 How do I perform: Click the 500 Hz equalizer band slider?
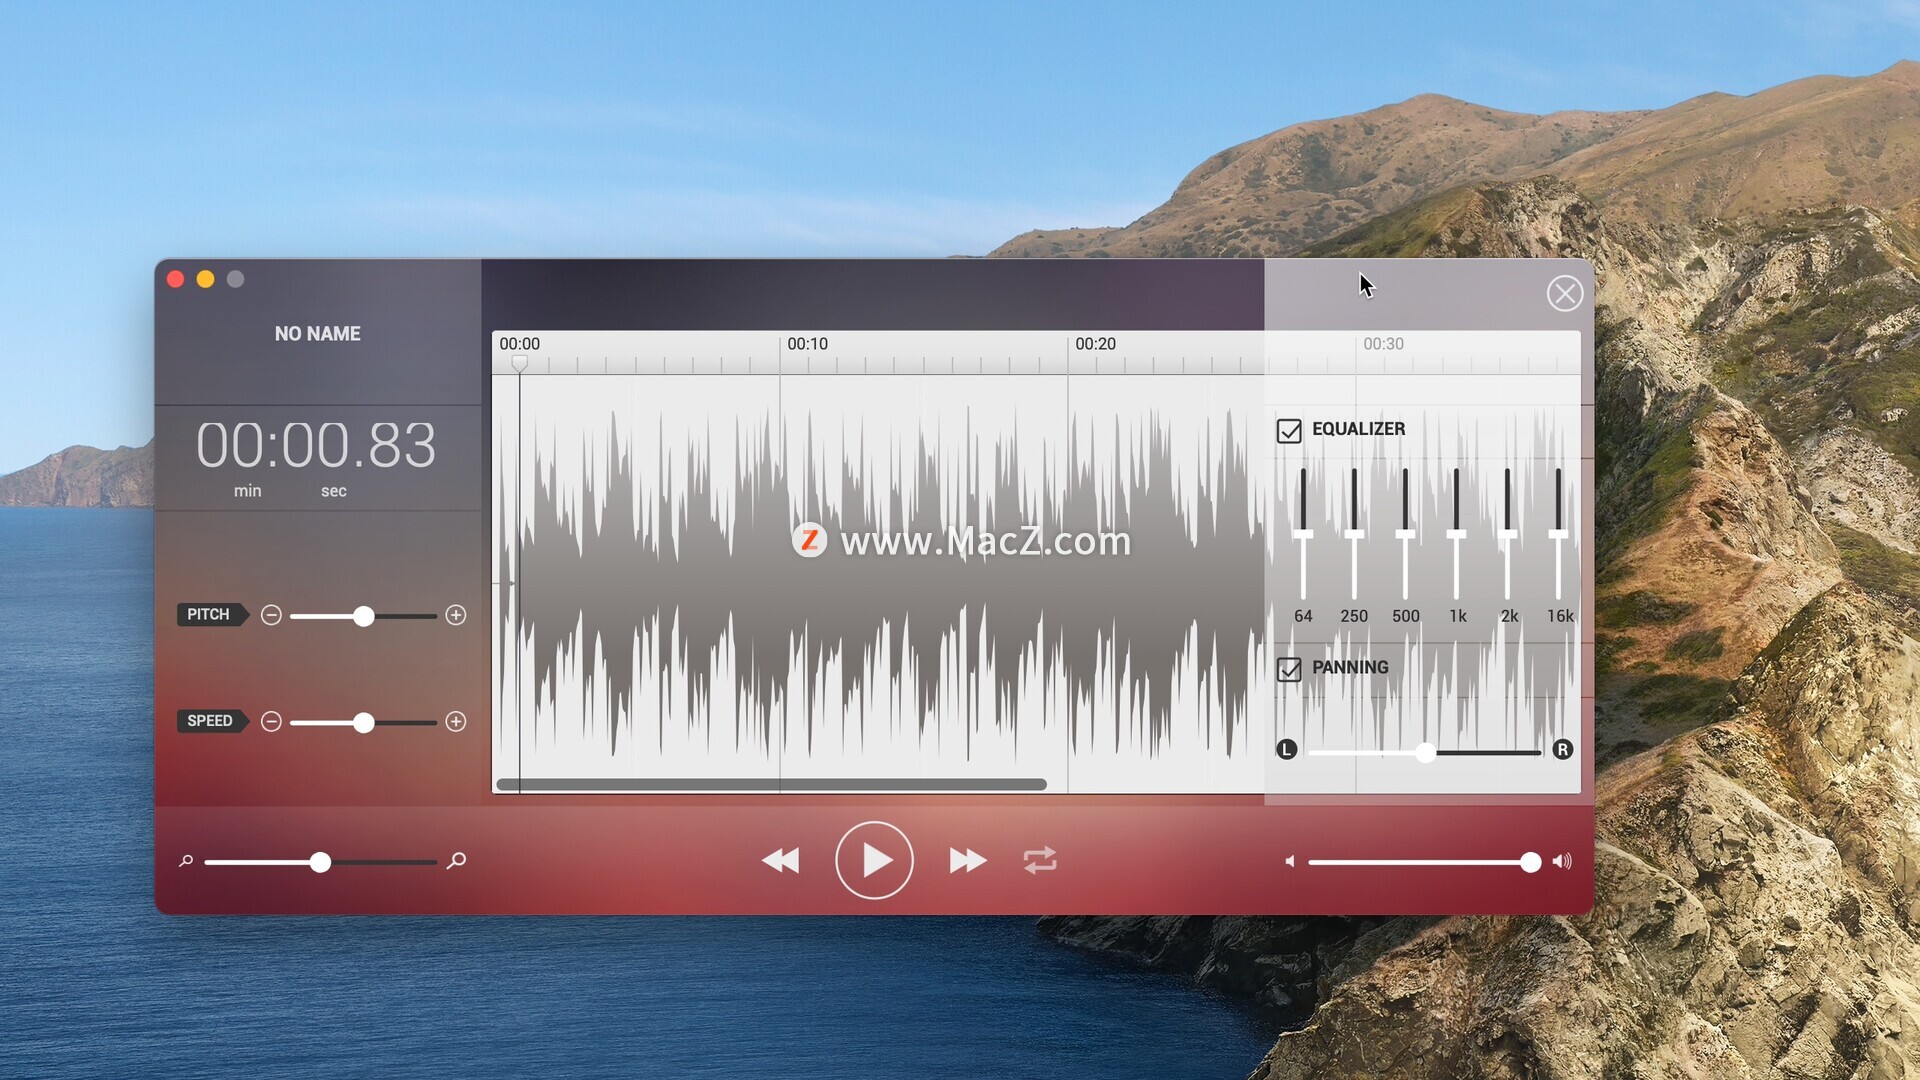1405,535
